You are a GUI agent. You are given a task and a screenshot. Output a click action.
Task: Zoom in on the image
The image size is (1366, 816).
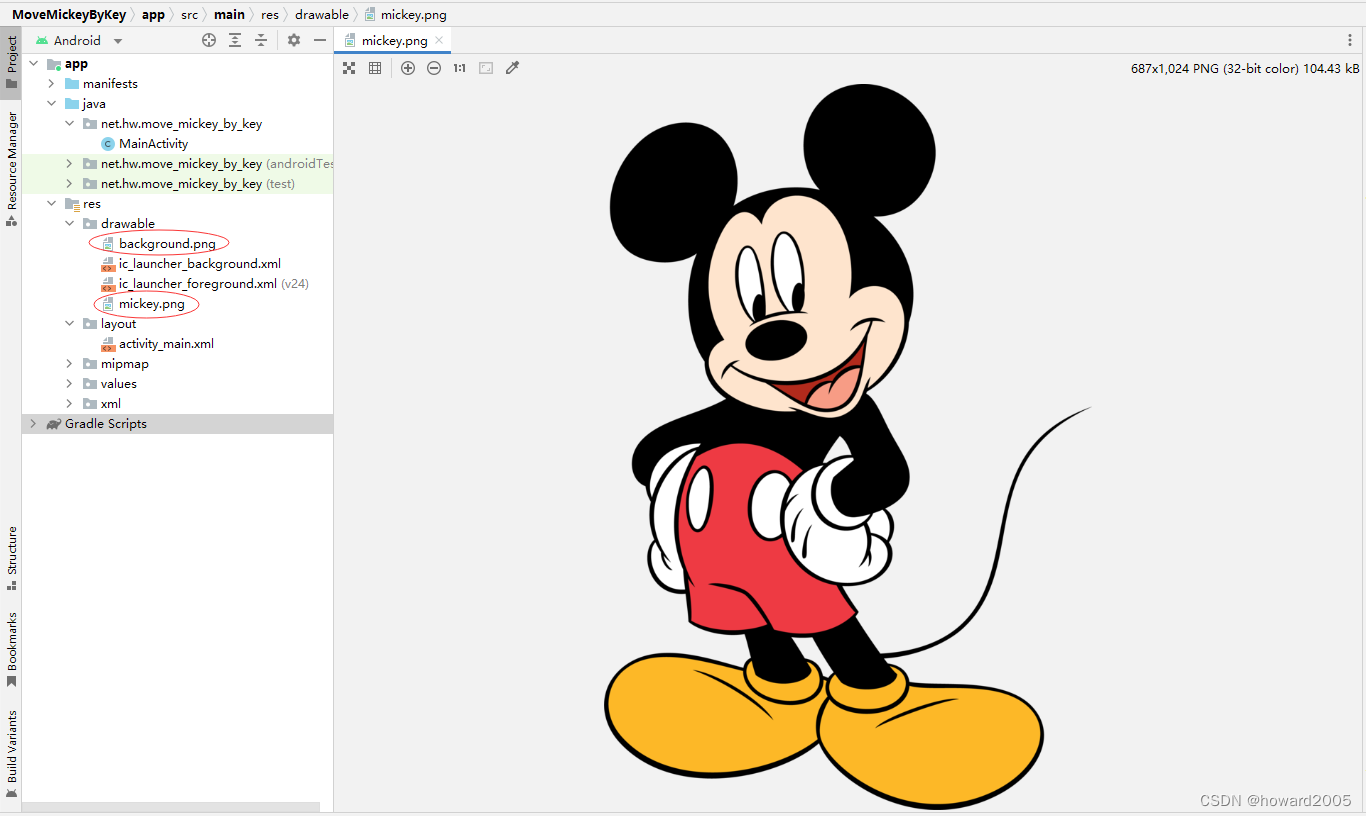coord(408,68)
